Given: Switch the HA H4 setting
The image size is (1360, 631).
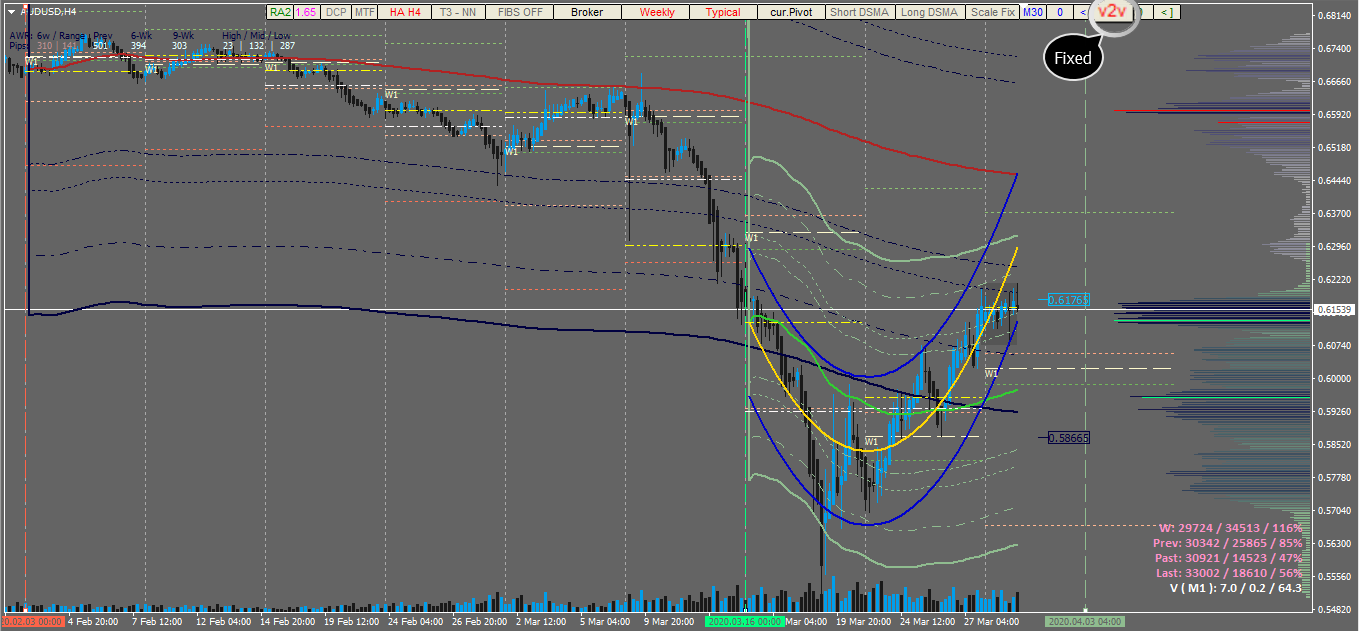Looking at the screenshot, I should click(405, 12).
